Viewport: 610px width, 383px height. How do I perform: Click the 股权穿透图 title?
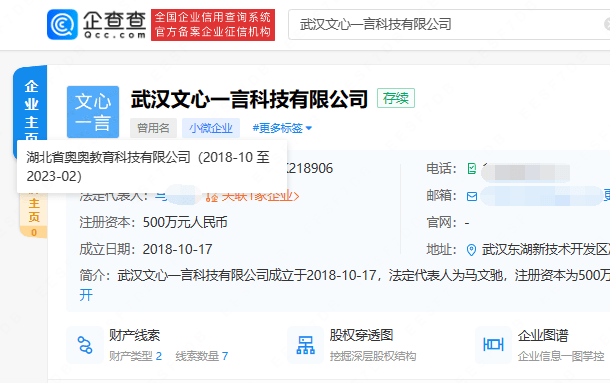point(361,335)
